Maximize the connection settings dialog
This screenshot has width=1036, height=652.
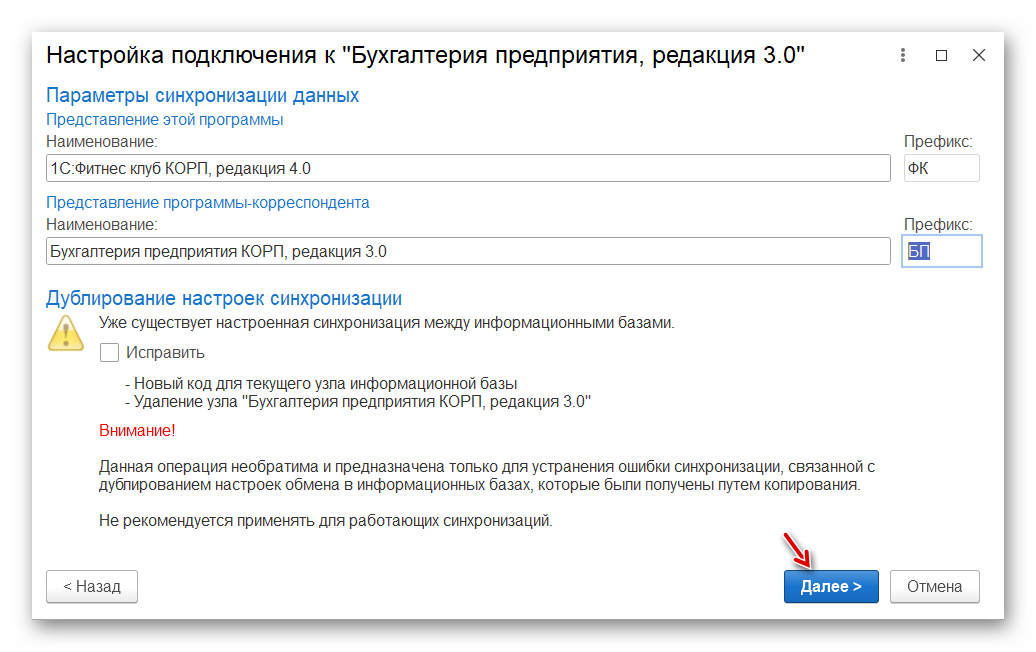pyautogui.click(x=942, y=55)
